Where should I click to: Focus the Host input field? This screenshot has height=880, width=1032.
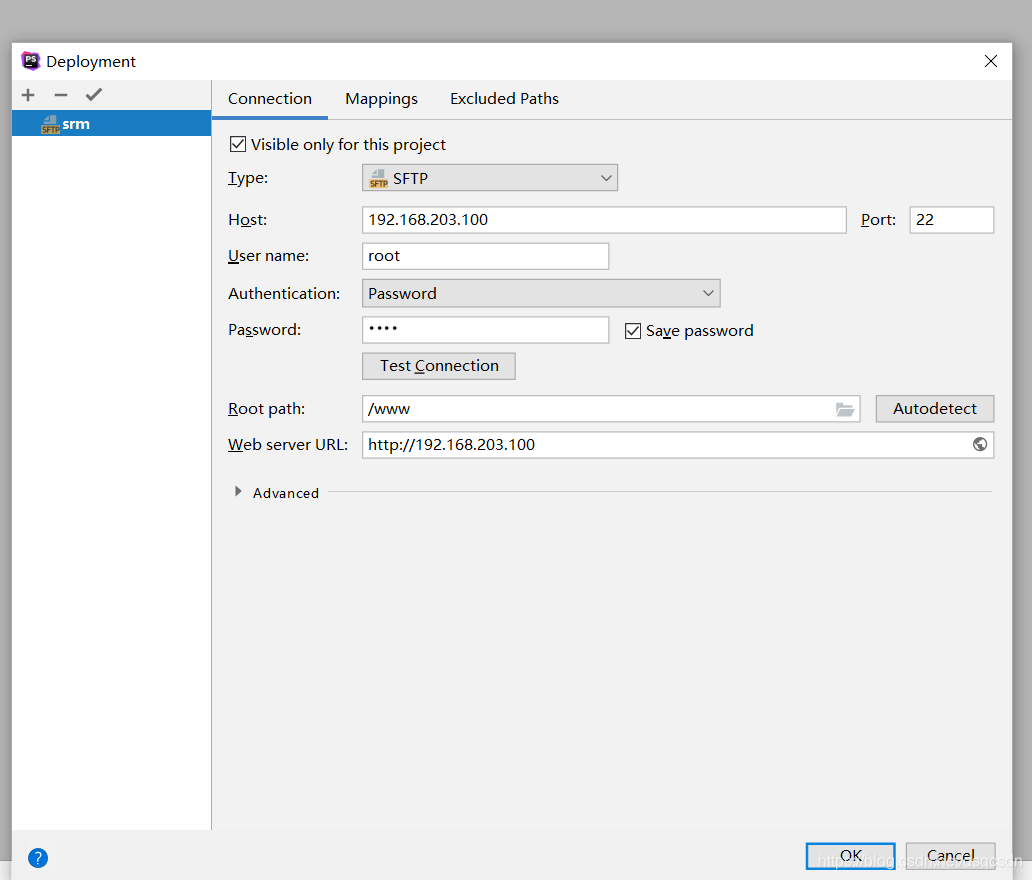pyautogui.click(x=604, y=220)
